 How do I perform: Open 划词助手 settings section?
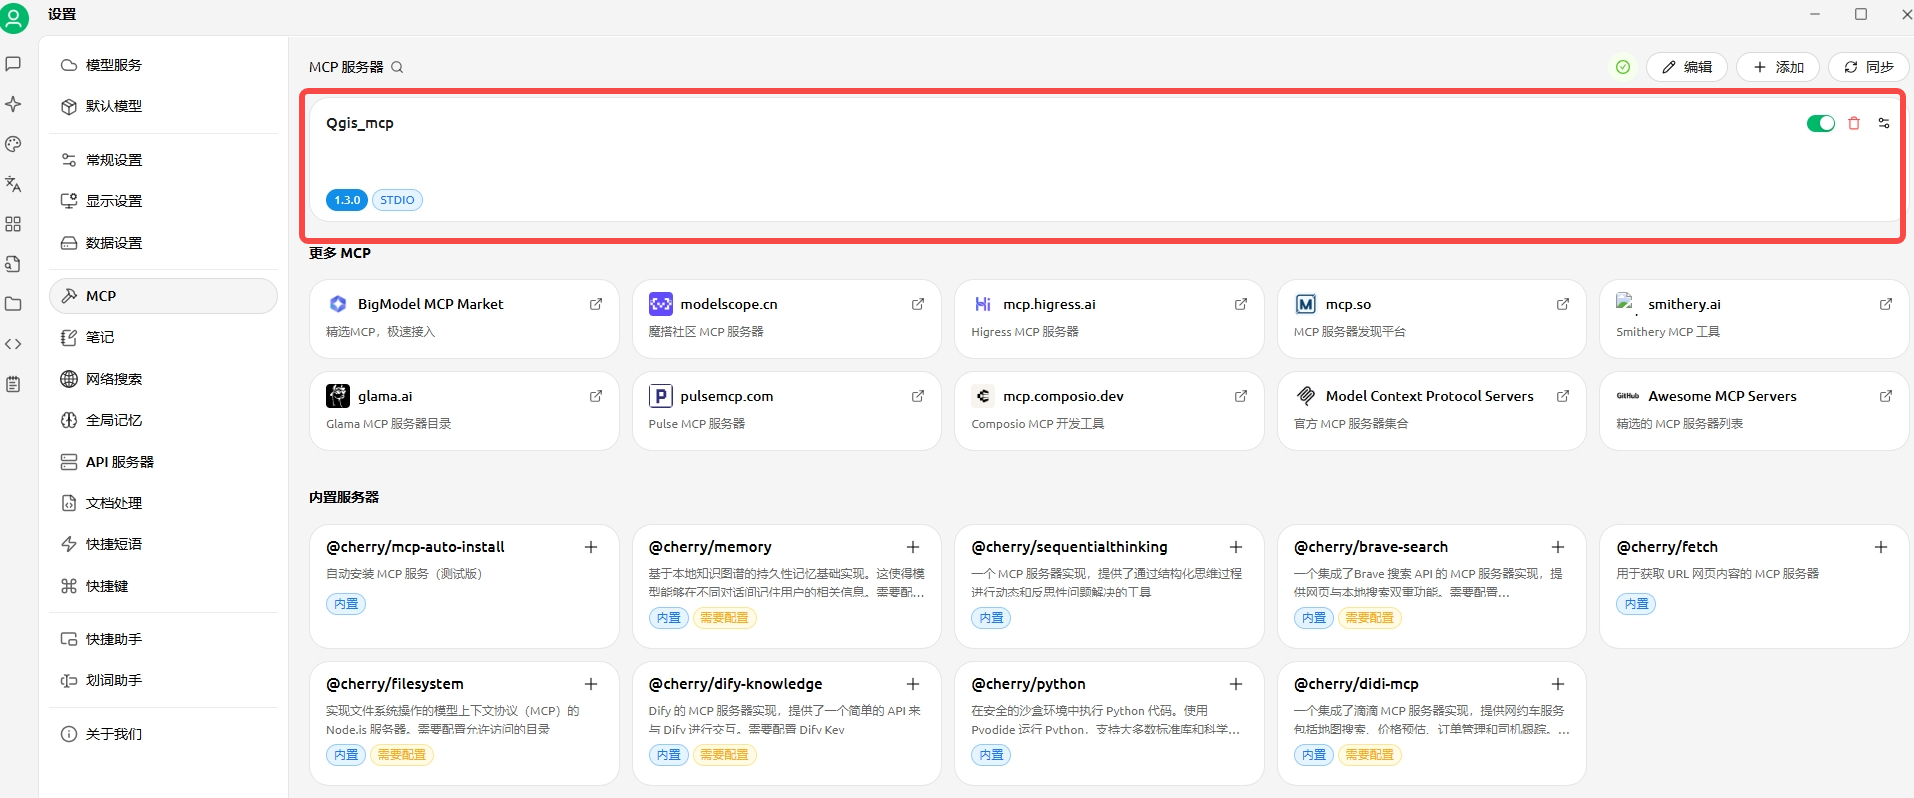pos(163,680)
